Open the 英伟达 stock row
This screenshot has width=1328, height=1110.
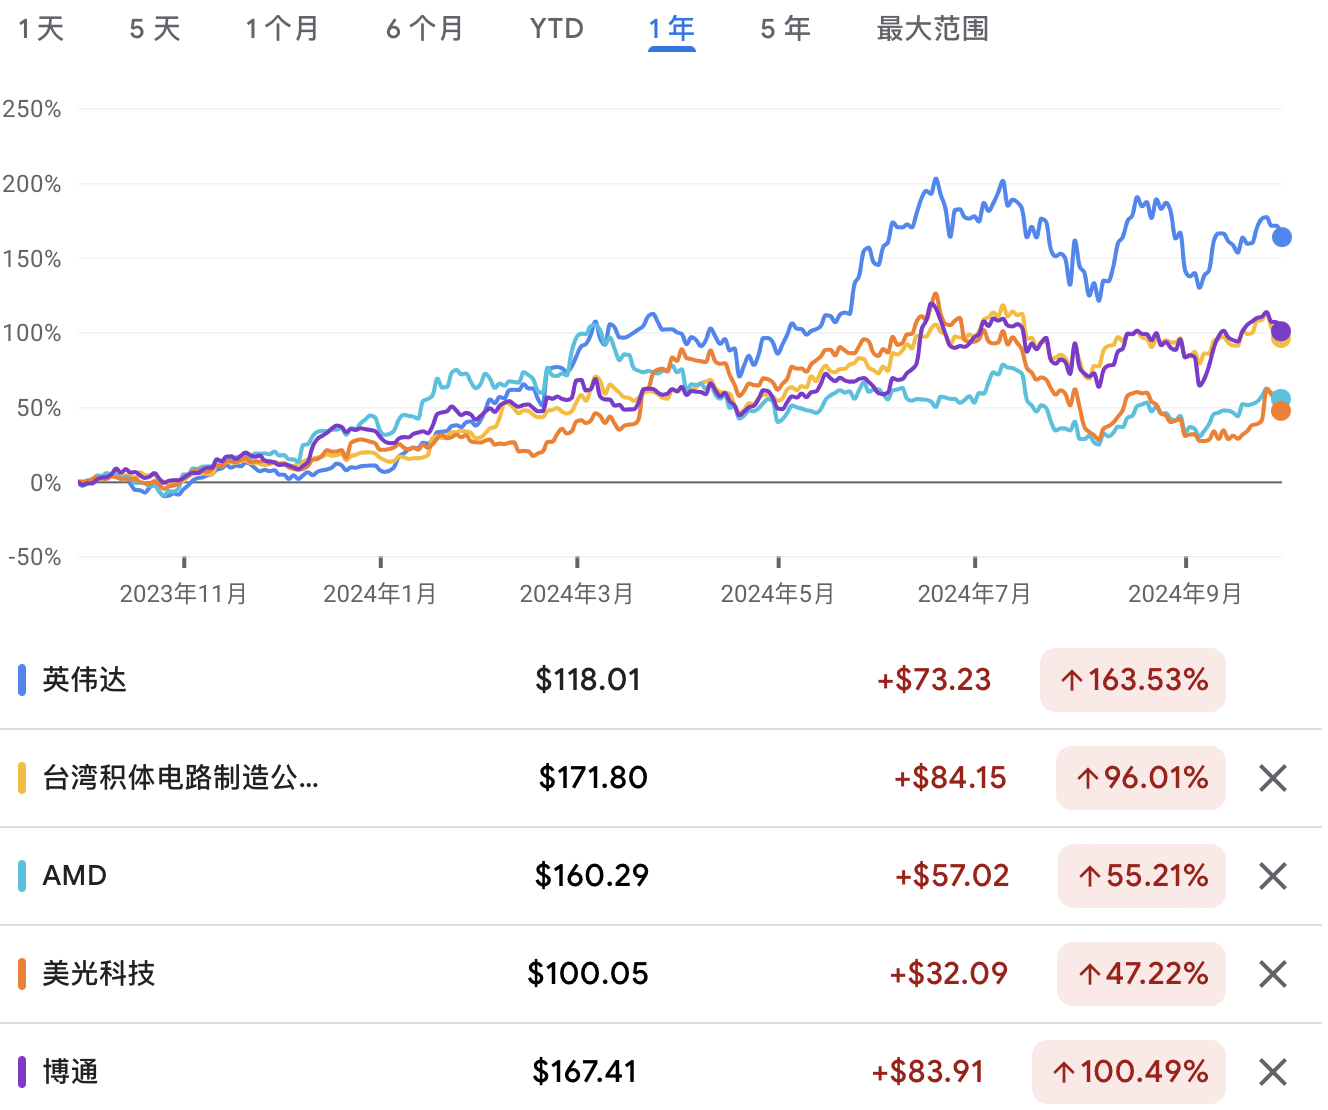[x=661, y=680]
